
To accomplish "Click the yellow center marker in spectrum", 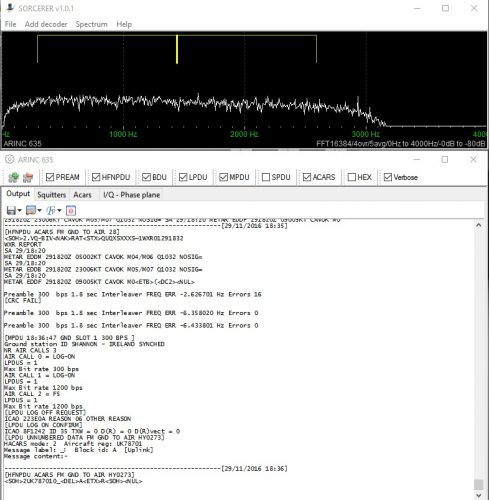I will 177,49.
